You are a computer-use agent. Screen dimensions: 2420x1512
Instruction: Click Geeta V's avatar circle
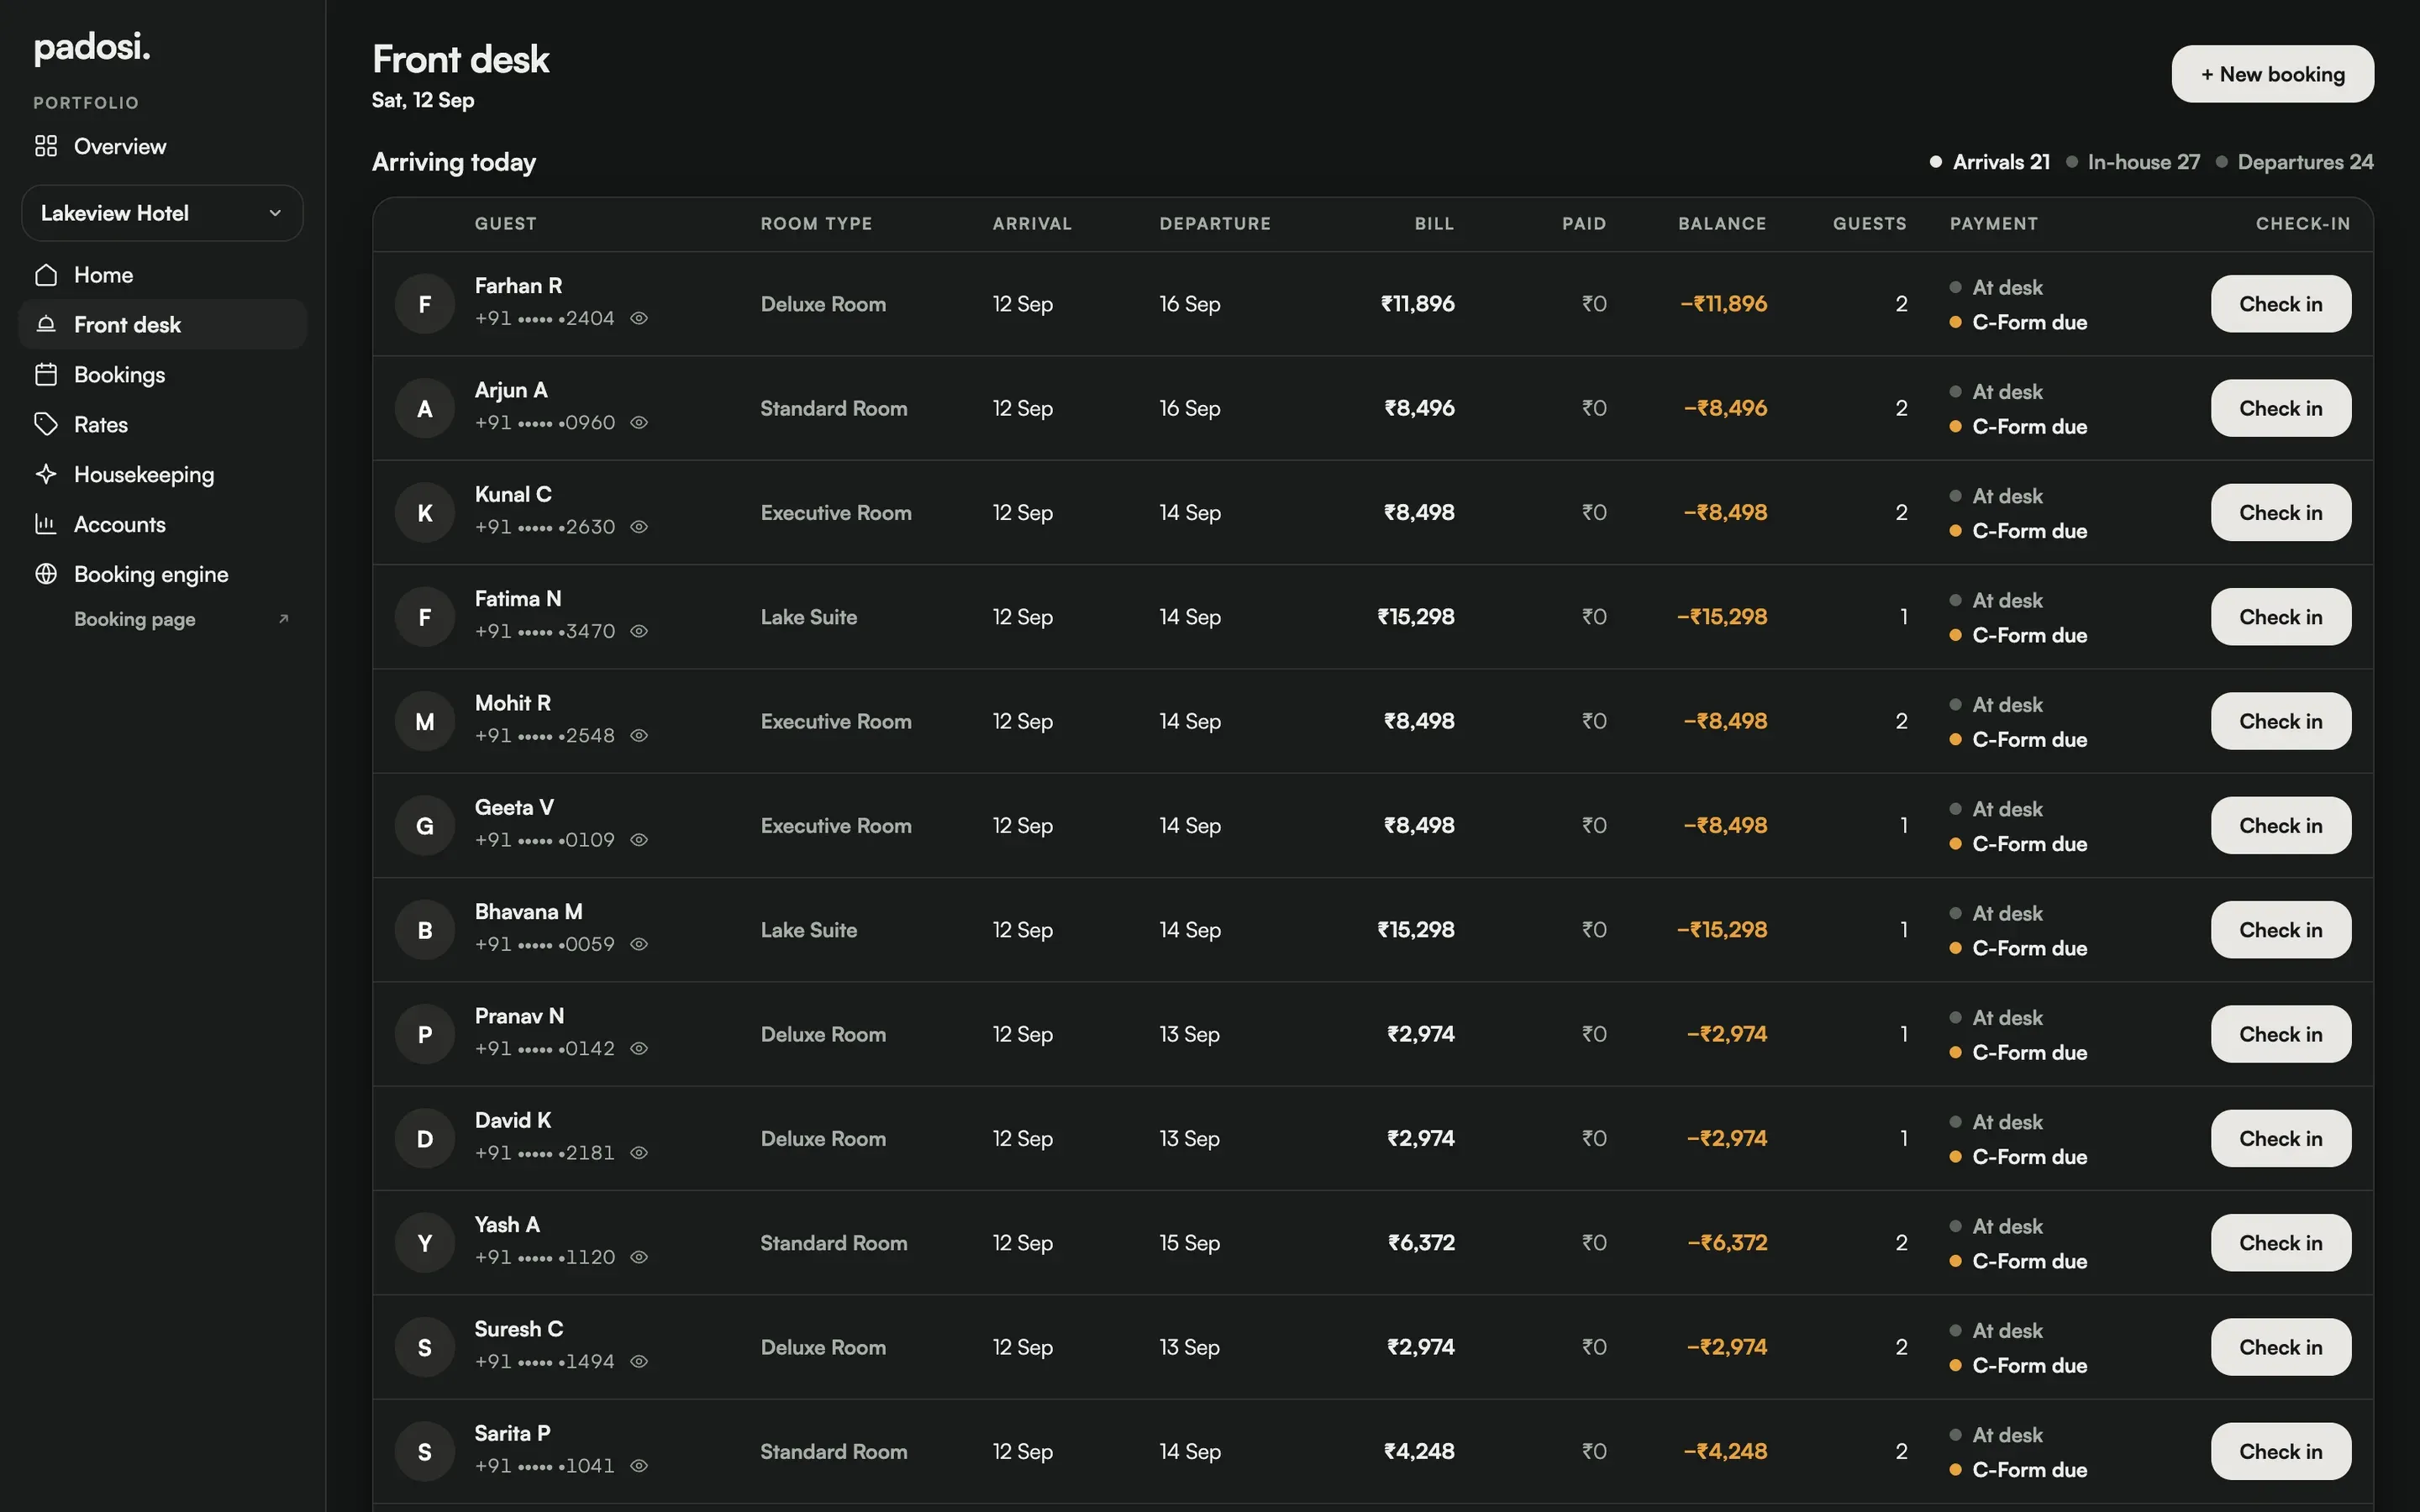(425, 826)
